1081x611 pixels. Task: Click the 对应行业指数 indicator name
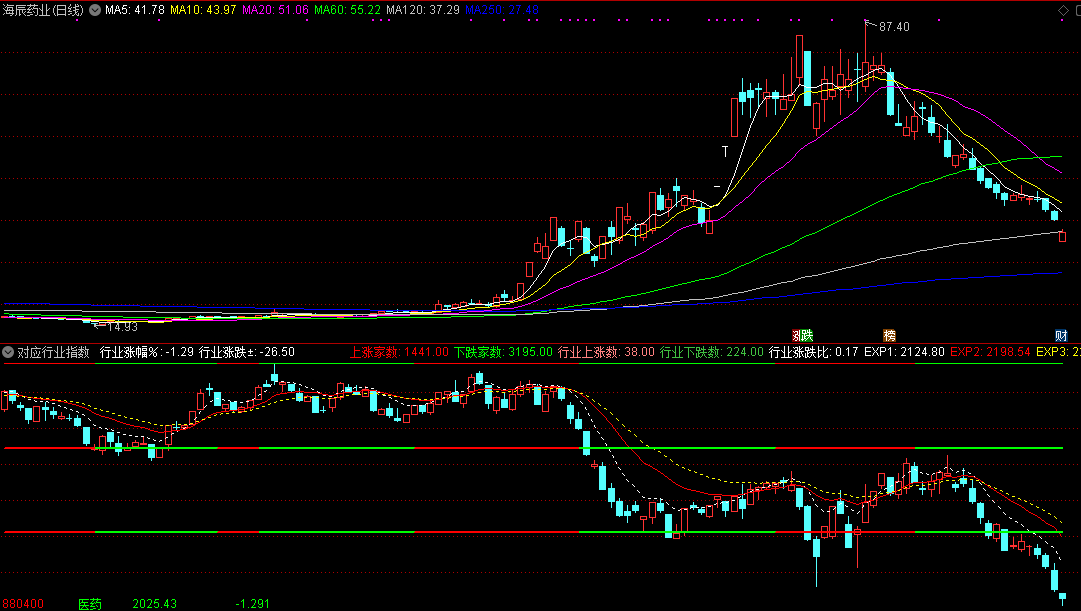click(53, 352)
